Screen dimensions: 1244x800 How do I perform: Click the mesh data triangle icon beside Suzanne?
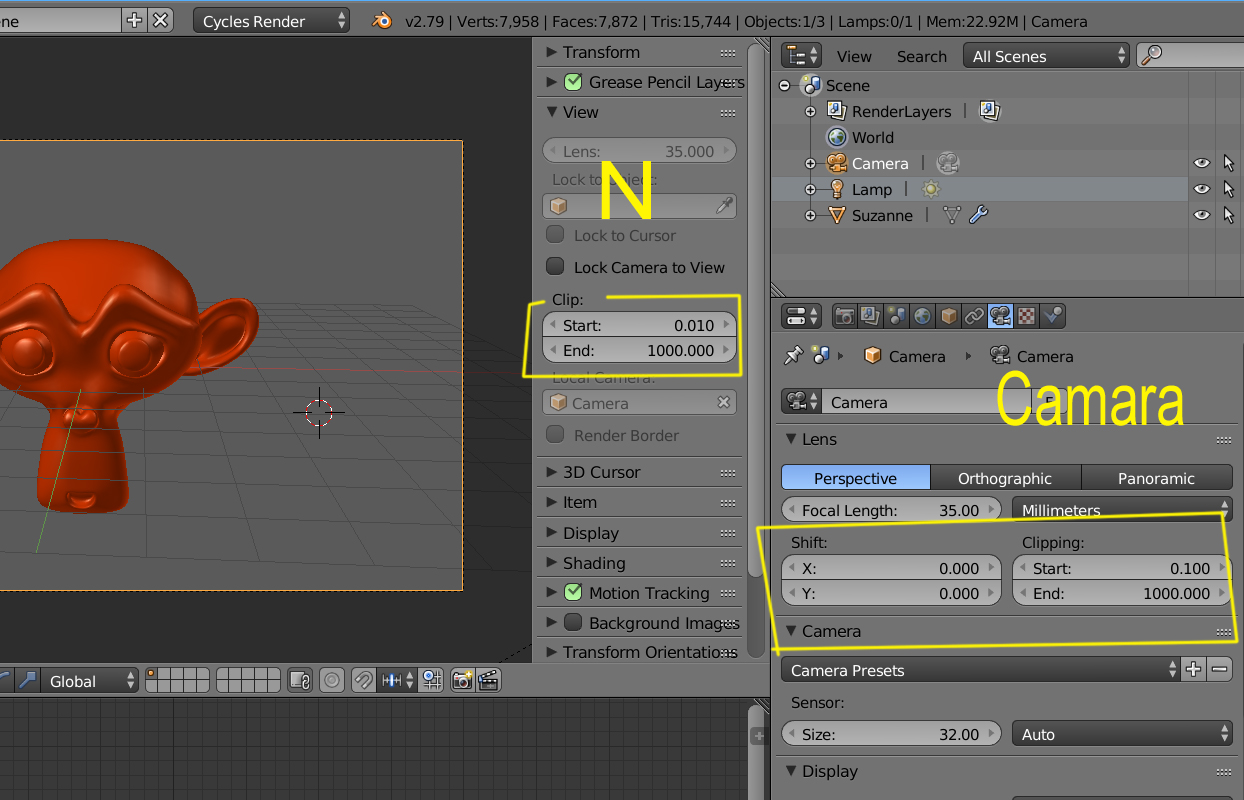coord(952,215)
